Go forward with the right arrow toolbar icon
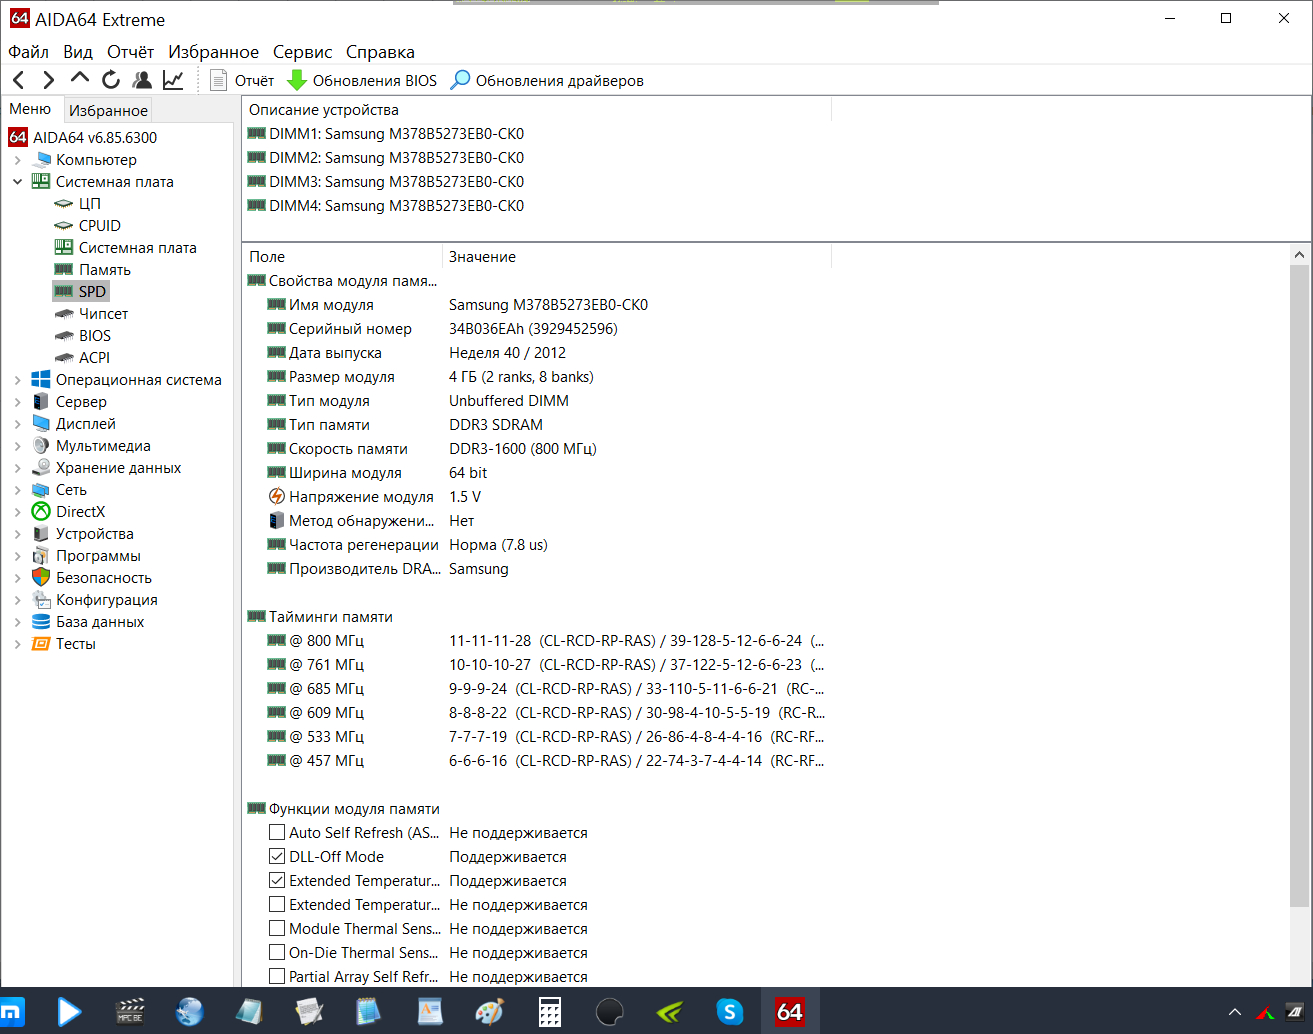 (48, 80)
